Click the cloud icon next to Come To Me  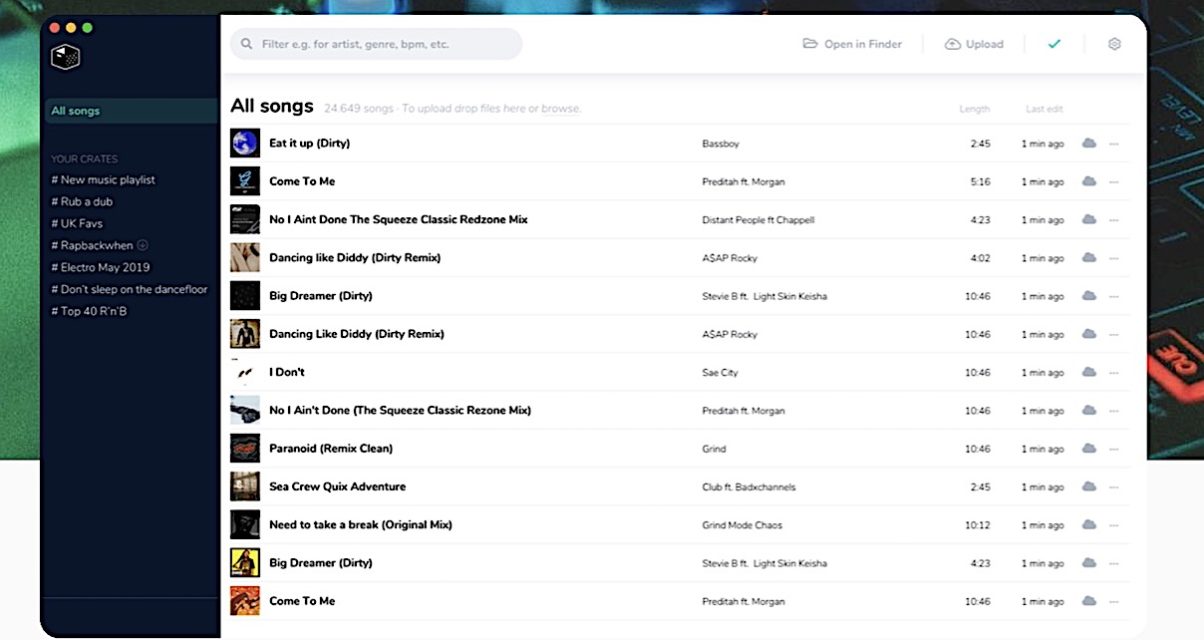[x=1090, y=182]
